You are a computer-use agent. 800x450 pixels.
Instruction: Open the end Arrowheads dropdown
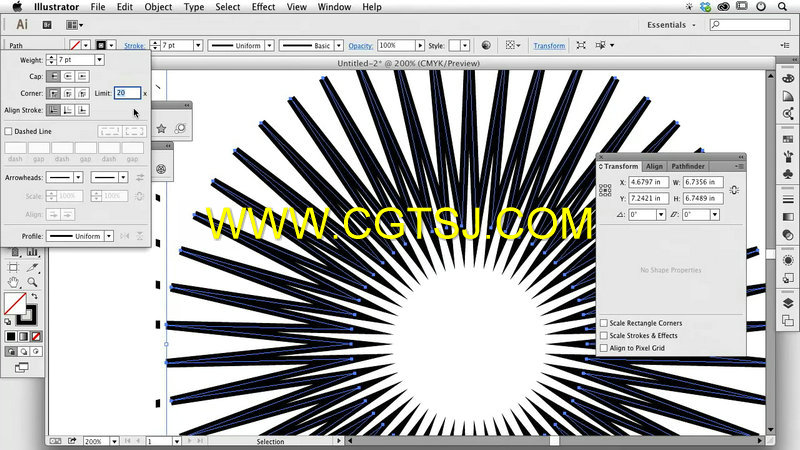[123, 177]
